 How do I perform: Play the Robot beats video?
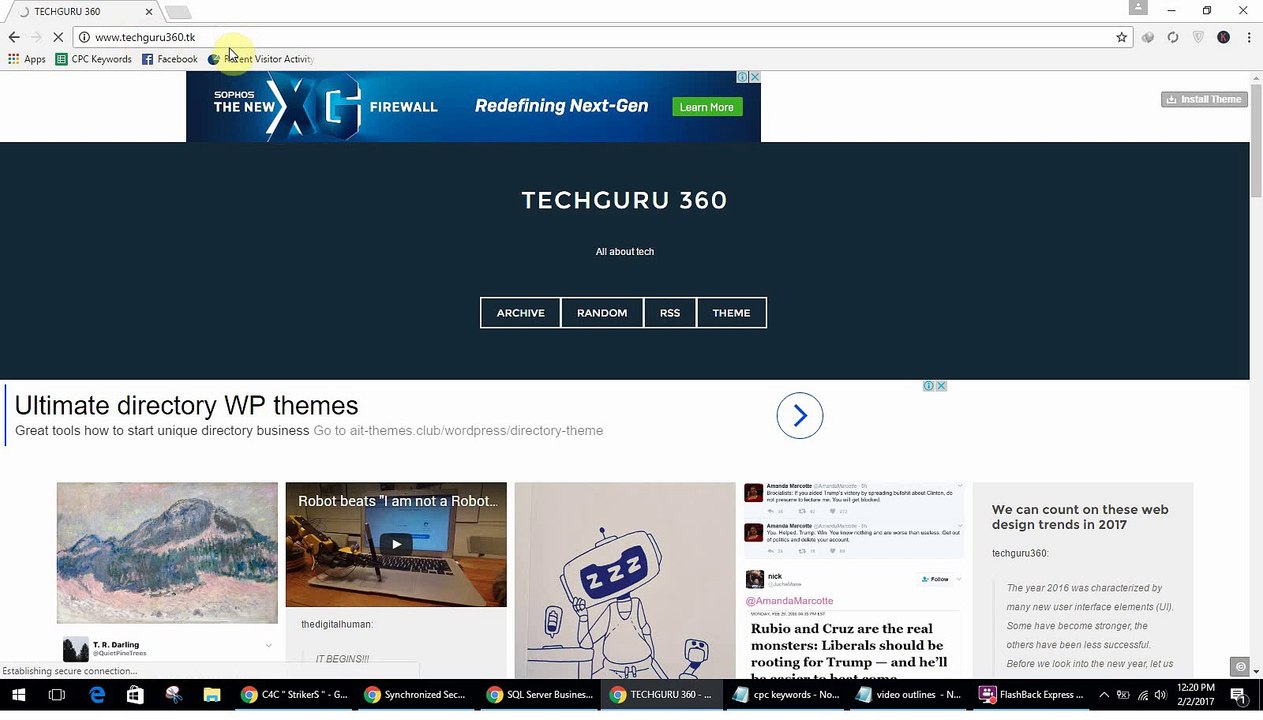396,545
